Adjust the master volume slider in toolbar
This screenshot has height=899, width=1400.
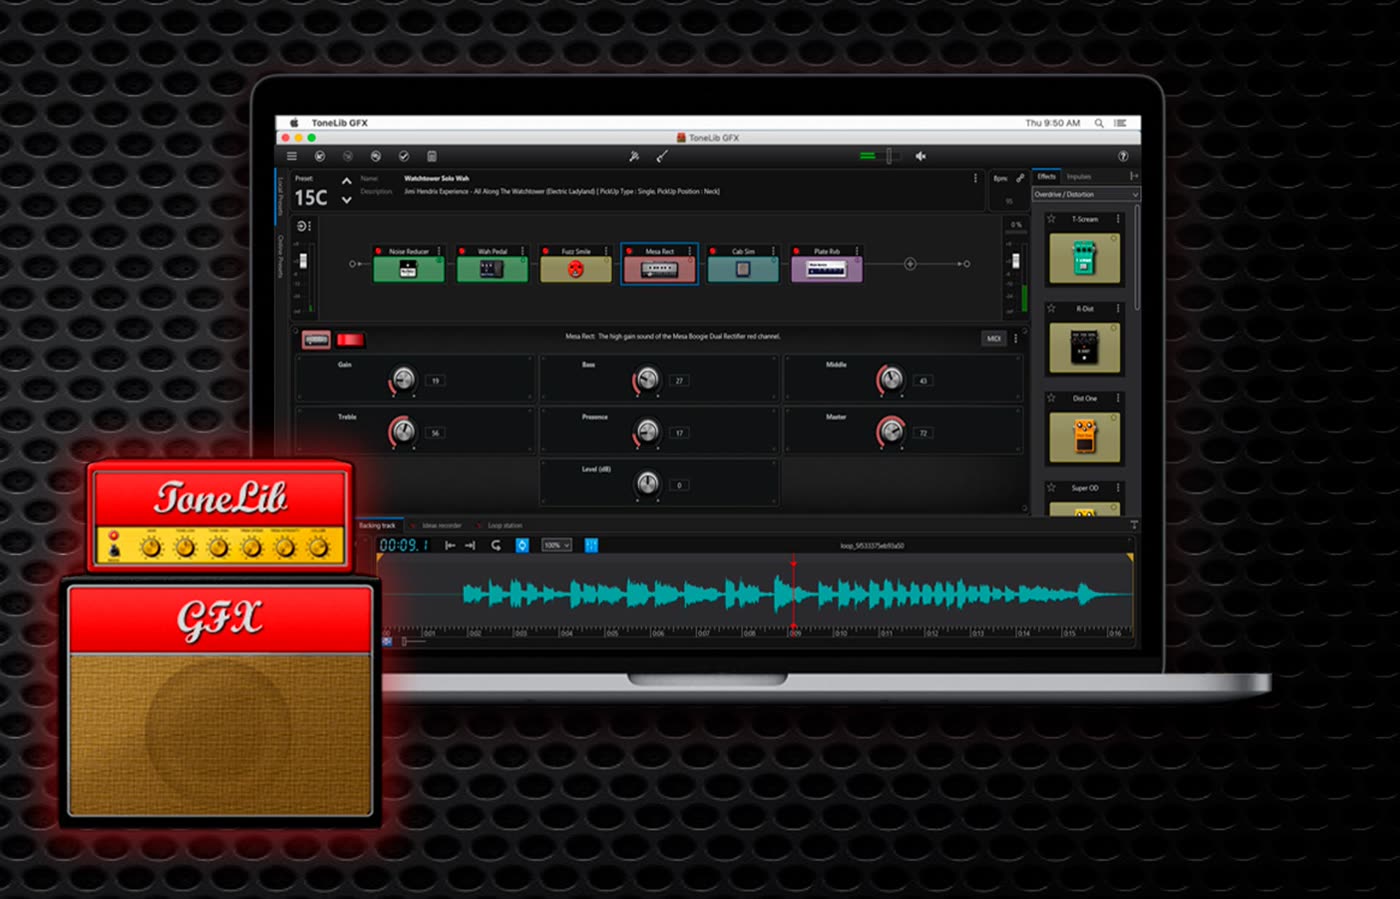click(888, 156)
